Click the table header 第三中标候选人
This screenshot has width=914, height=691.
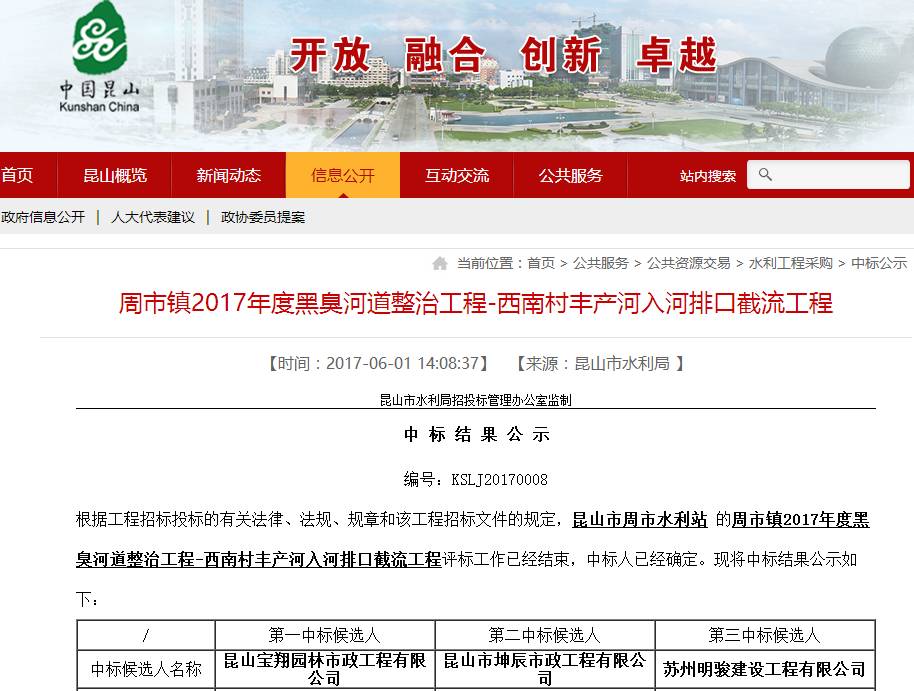pyautogui.click(x=764, y=635)
